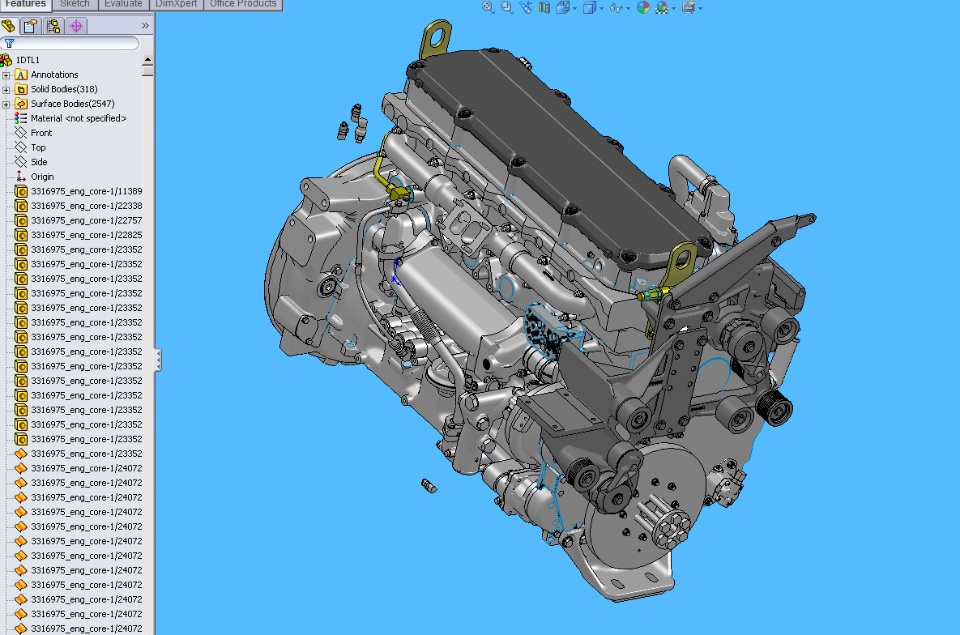
Task: Click the Hide/Show Items glasses icon
Action: point(616,7)
